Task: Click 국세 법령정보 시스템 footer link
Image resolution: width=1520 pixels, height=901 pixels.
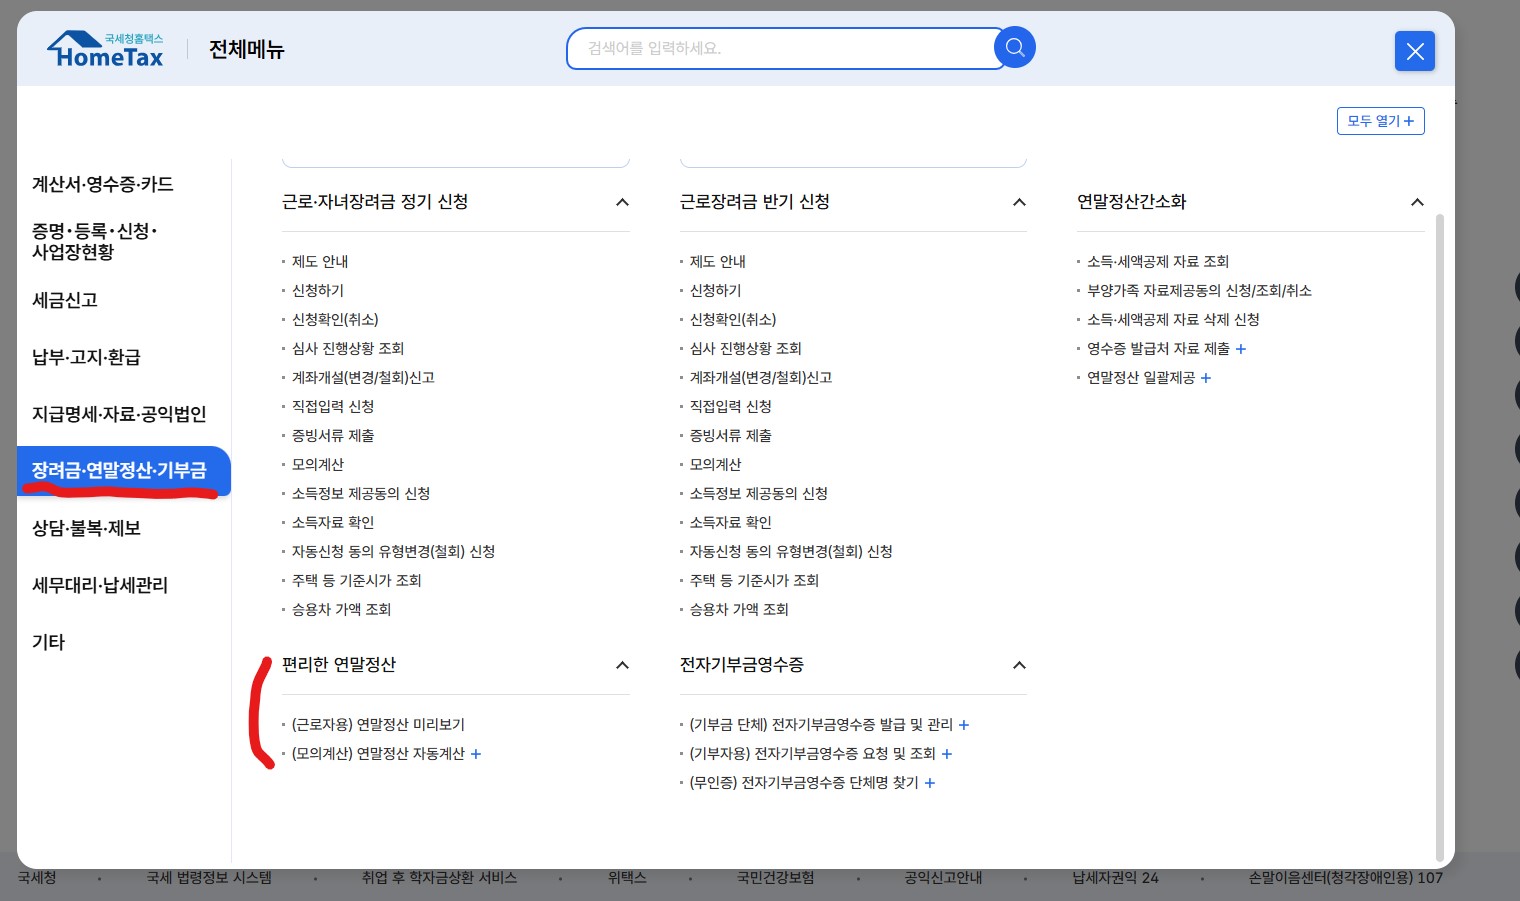Action: [x=209, y=878]
